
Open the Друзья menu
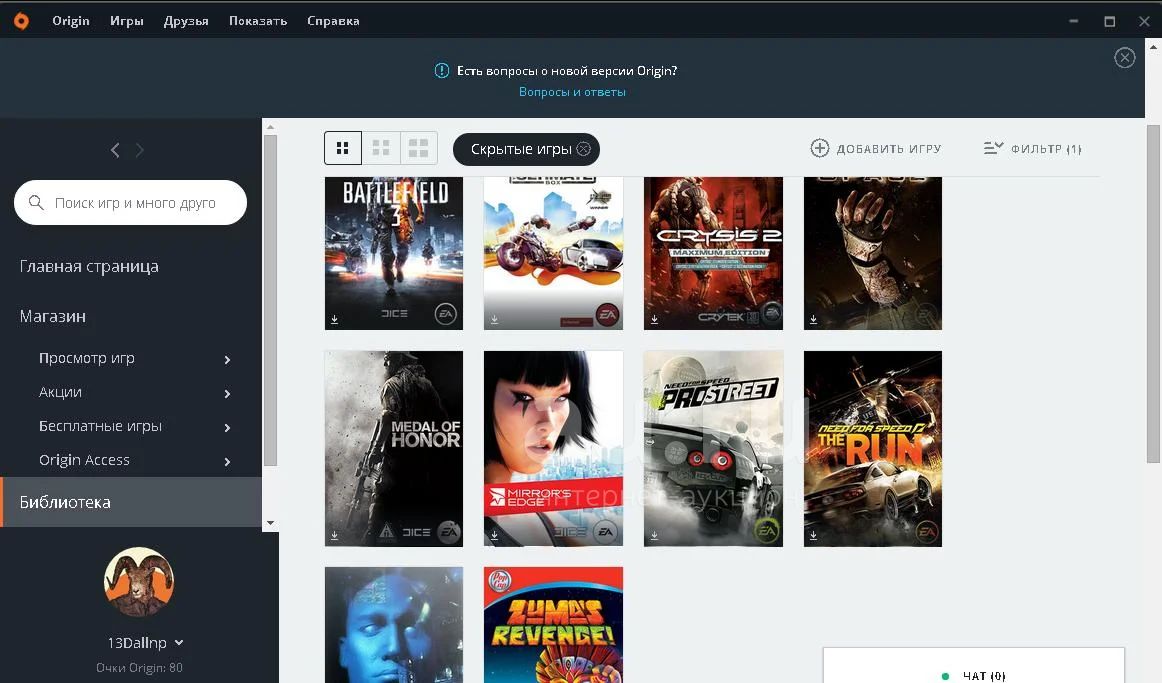(186, 21)
